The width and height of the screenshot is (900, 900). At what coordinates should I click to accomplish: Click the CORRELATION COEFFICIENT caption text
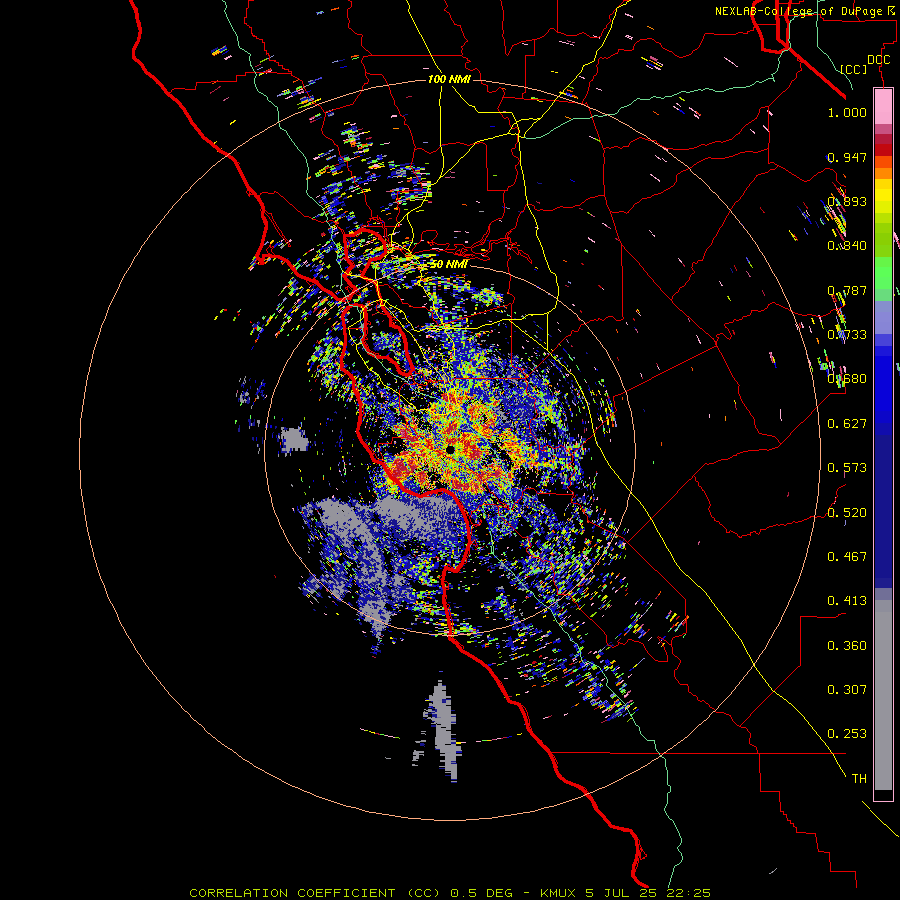pyautogui.click(x=292, y=893)
